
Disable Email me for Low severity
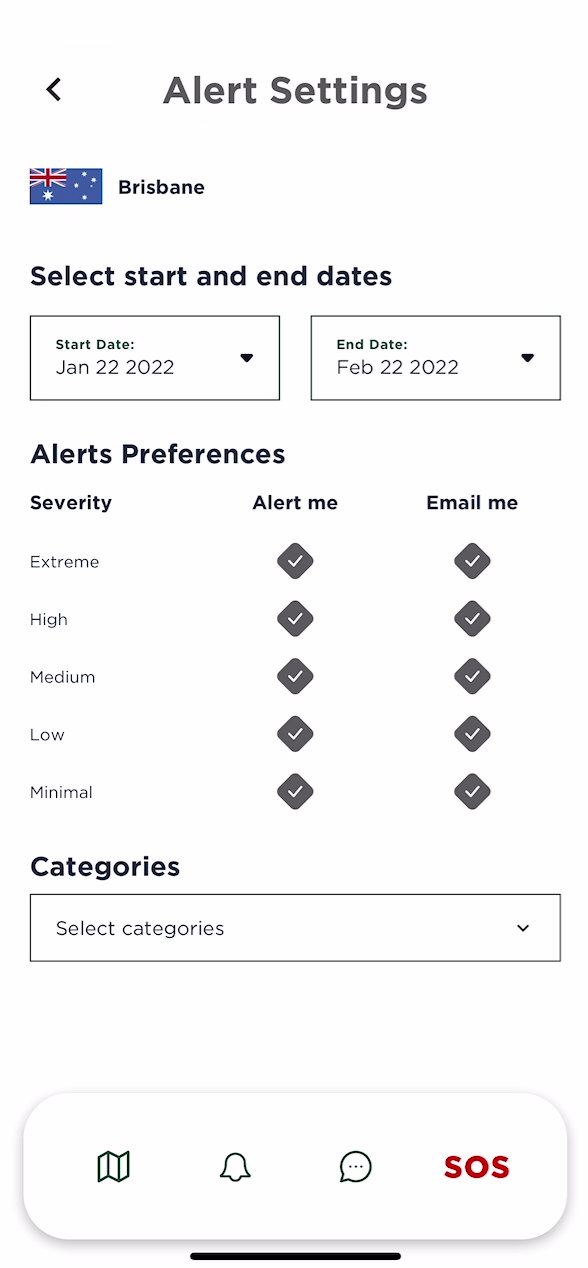tap(472, 733)
